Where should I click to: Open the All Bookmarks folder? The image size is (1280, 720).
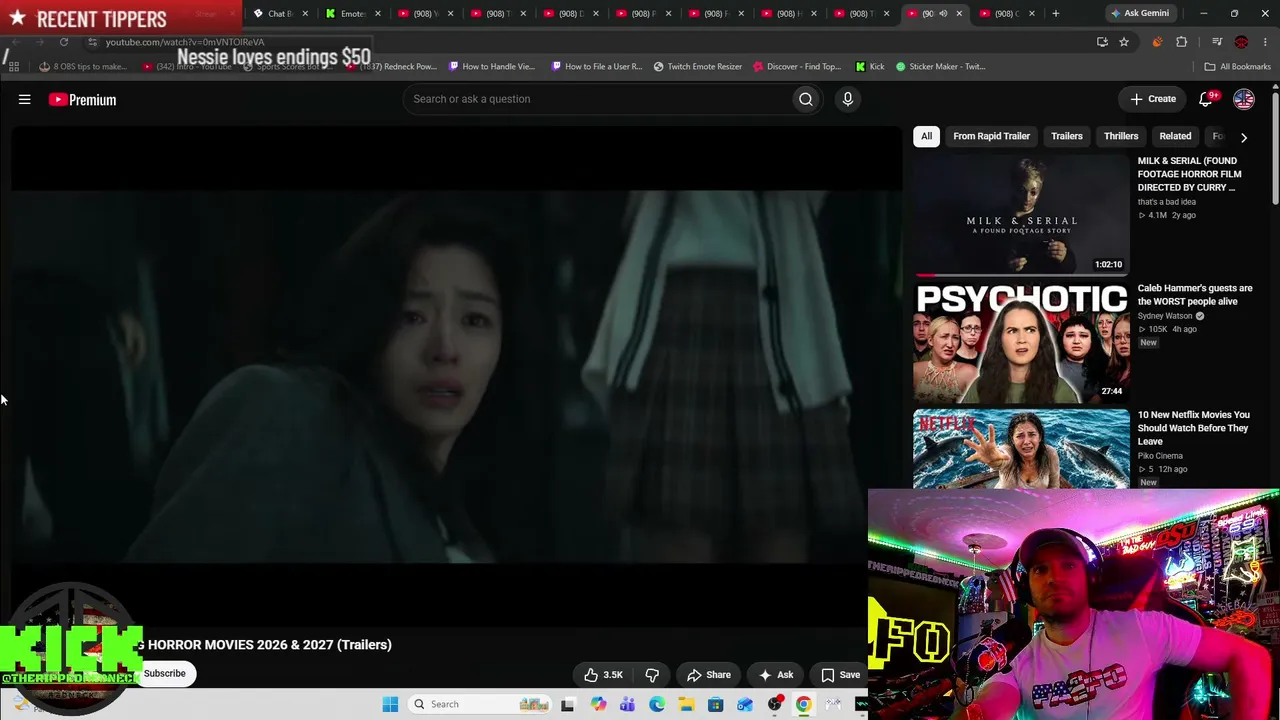pyautogui.click(x=1237, y=66)
